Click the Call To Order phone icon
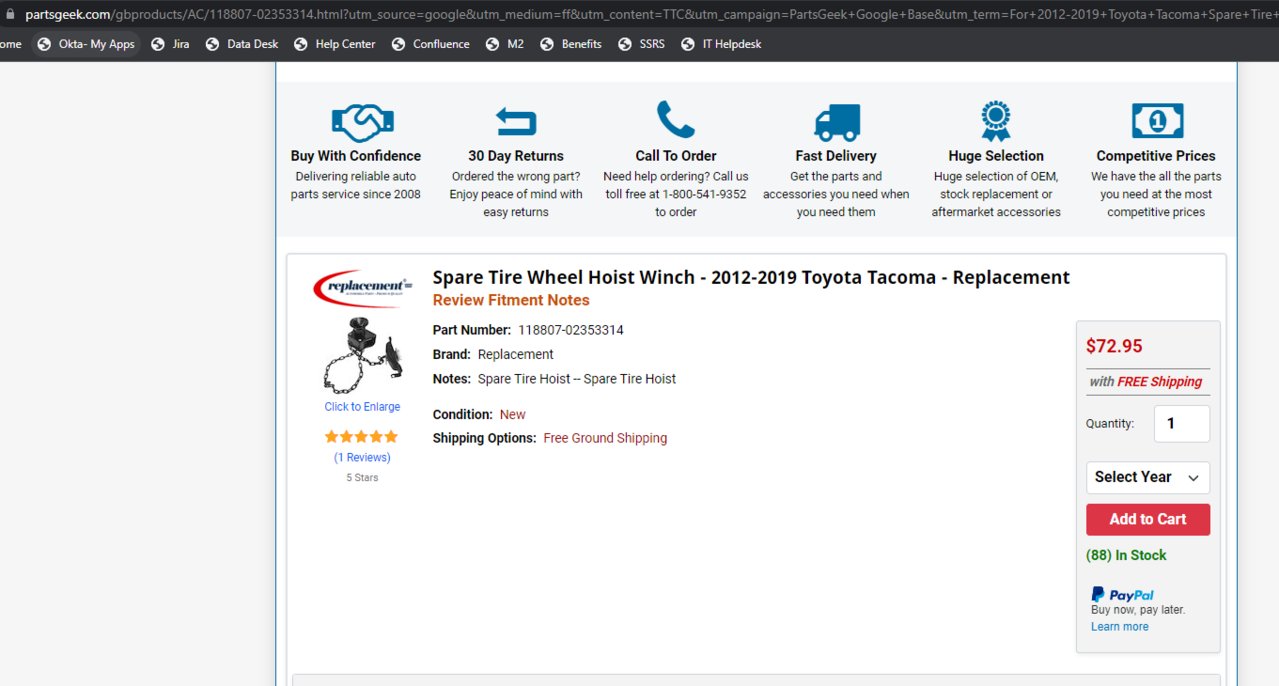 pos(676,119)
